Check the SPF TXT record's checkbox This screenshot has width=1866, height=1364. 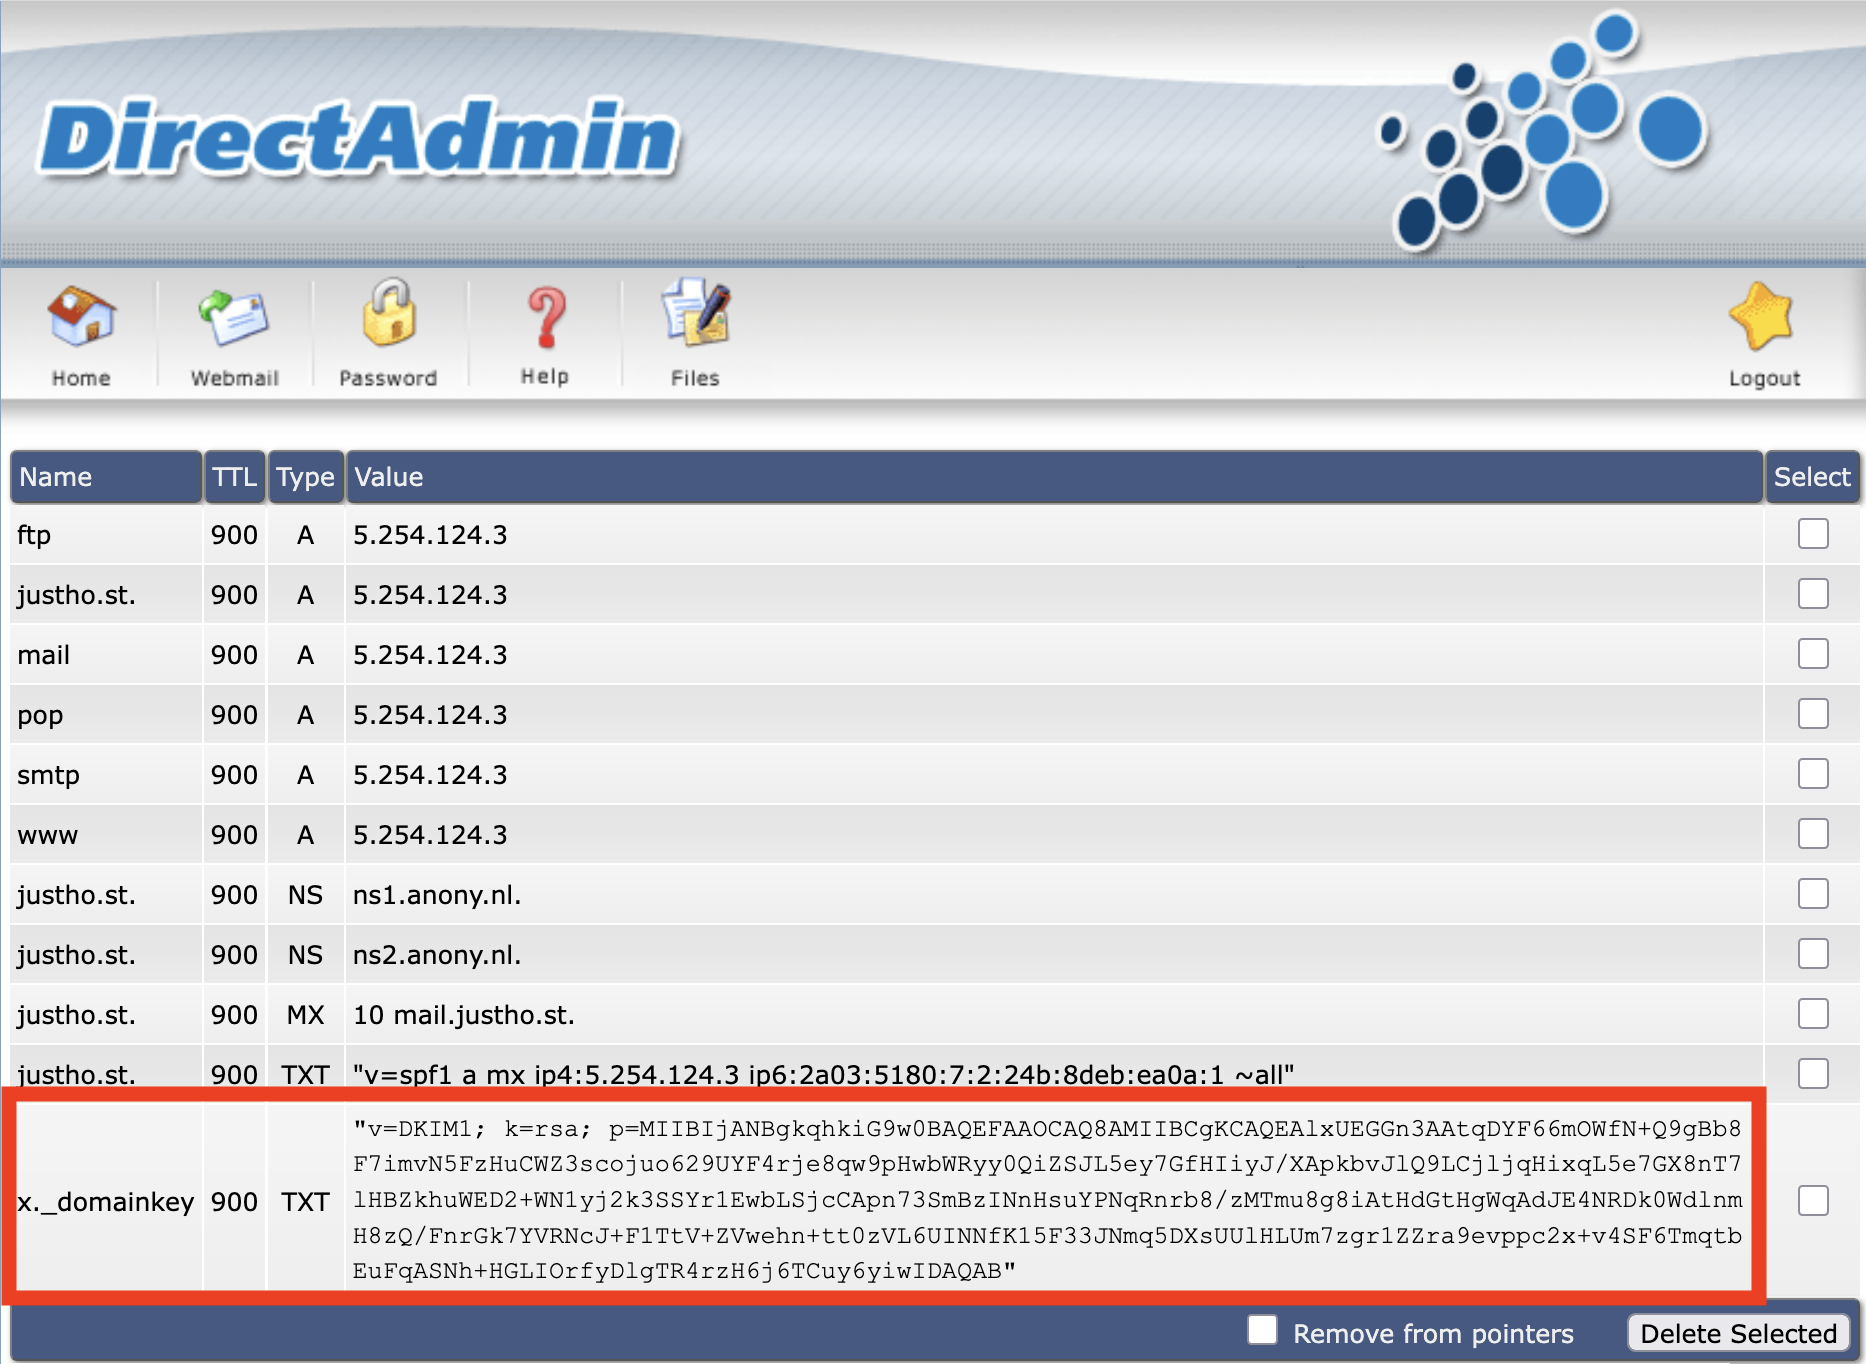[x=1811, y=1074]
